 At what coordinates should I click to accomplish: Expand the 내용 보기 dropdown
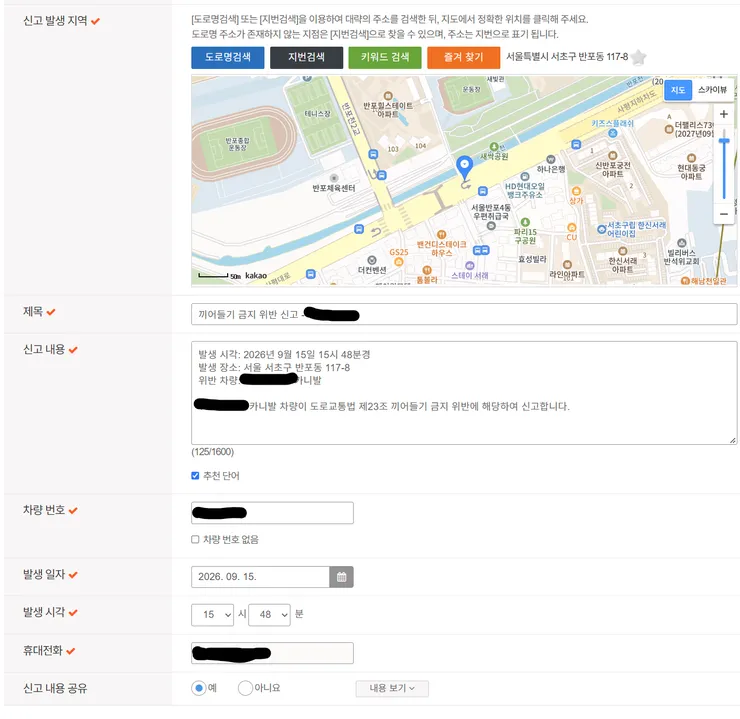392,688
